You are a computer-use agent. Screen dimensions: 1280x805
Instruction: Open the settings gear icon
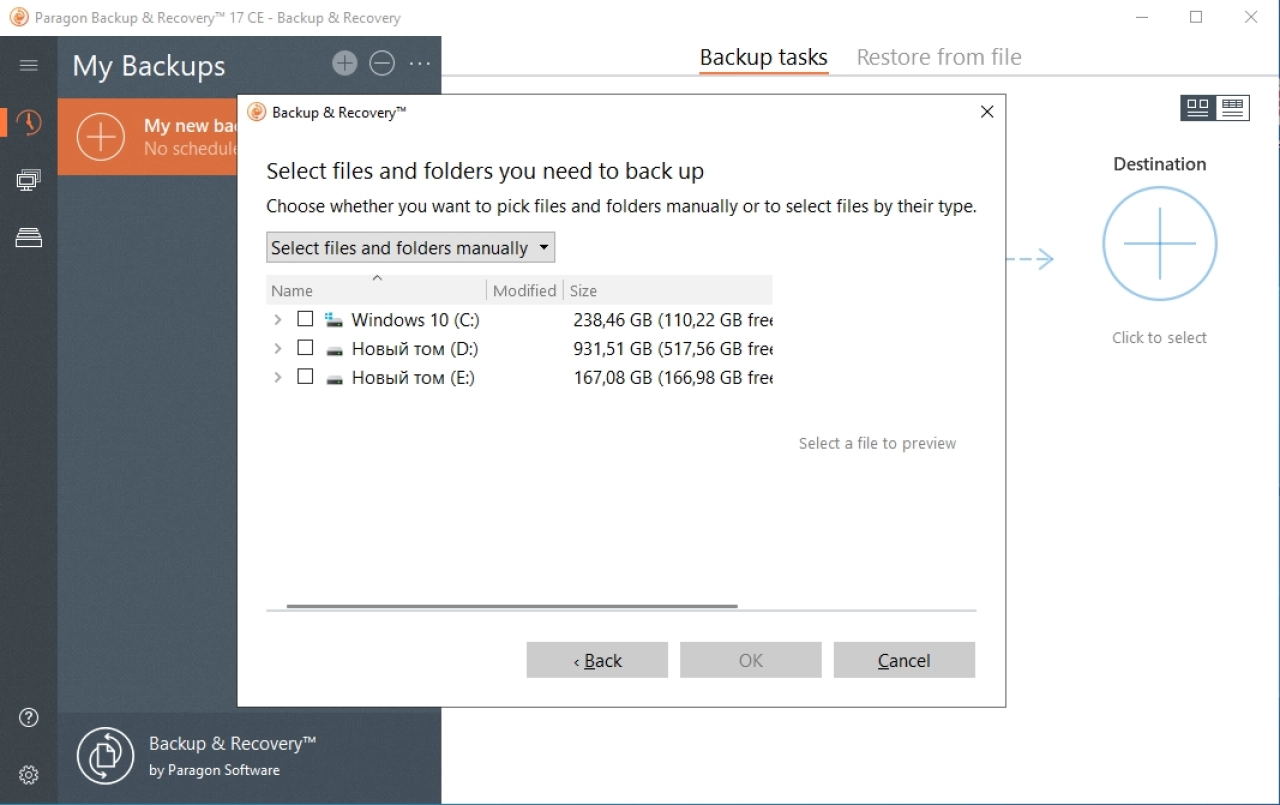click(29, 775)
